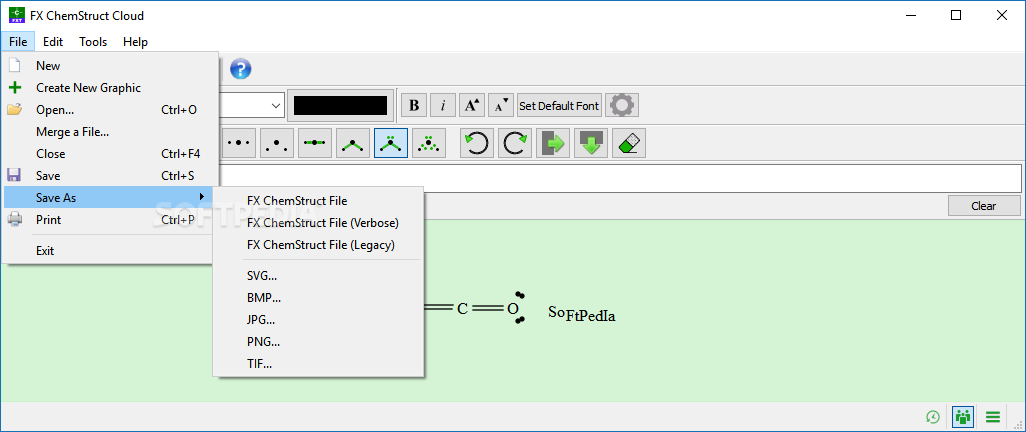Export as BMP...
1026x432 pixels.
point(319,298)
